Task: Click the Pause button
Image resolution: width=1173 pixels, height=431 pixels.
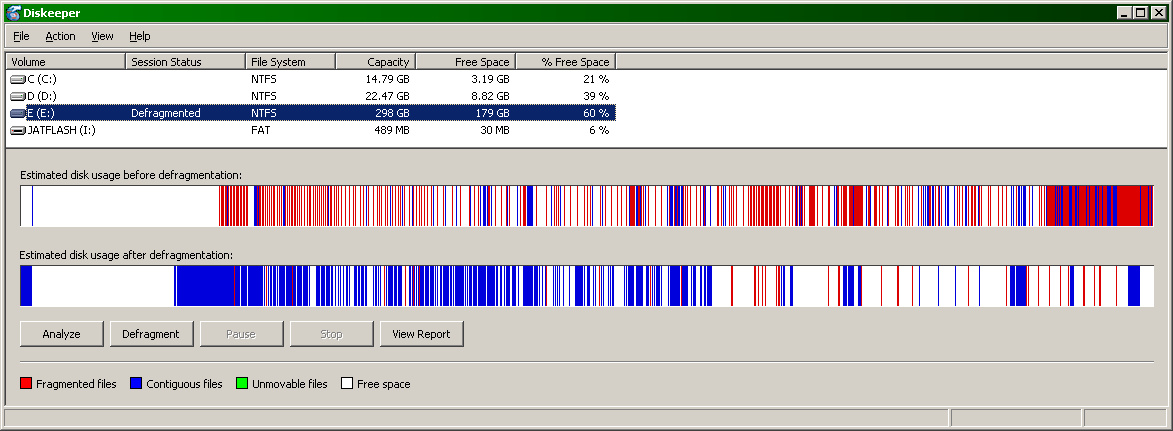Action: pos(241,334)
